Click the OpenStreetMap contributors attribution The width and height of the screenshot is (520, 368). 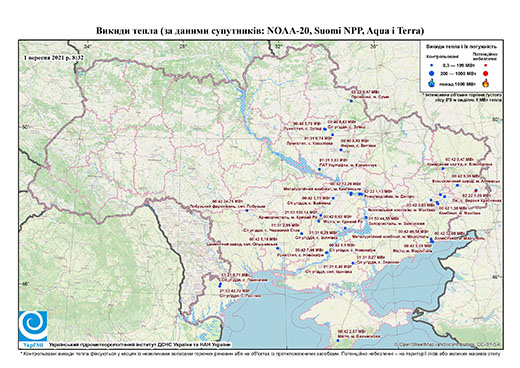coord(447,344)
